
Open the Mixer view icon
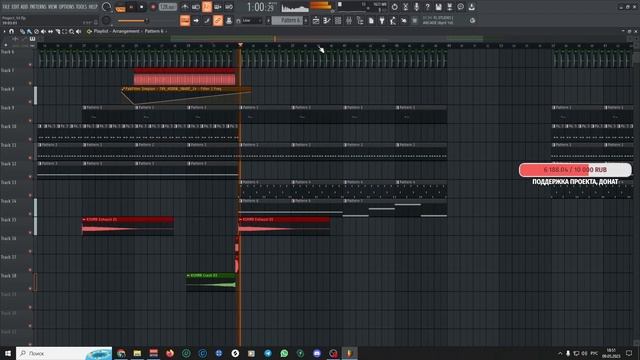(349, 20)
